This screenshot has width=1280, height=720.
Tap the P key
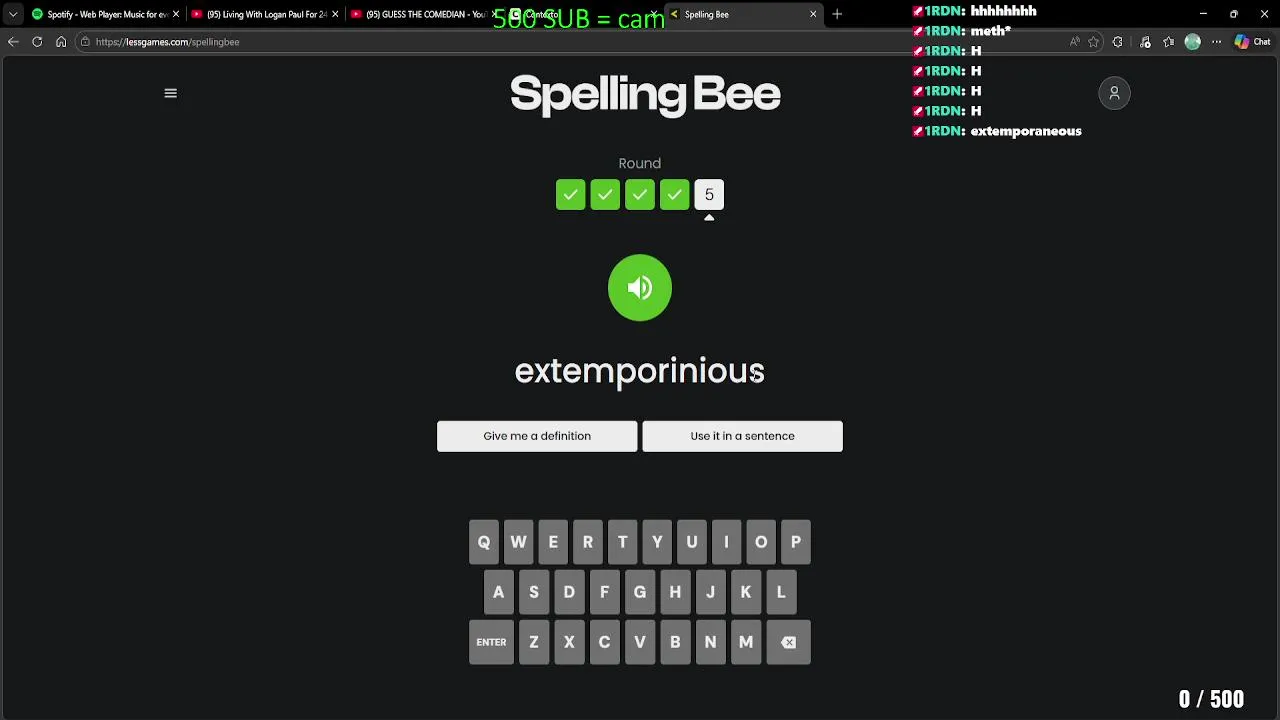coord(796,542)
